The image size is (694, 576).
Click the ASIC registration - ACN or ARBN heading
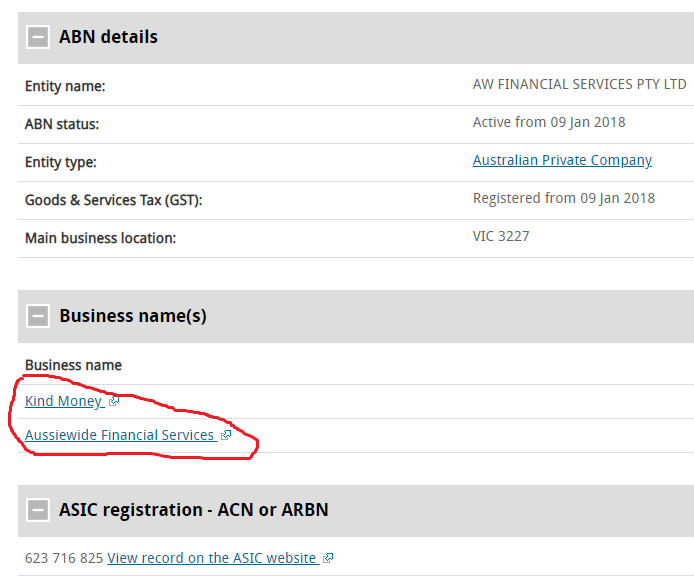(x=194, y=510)
